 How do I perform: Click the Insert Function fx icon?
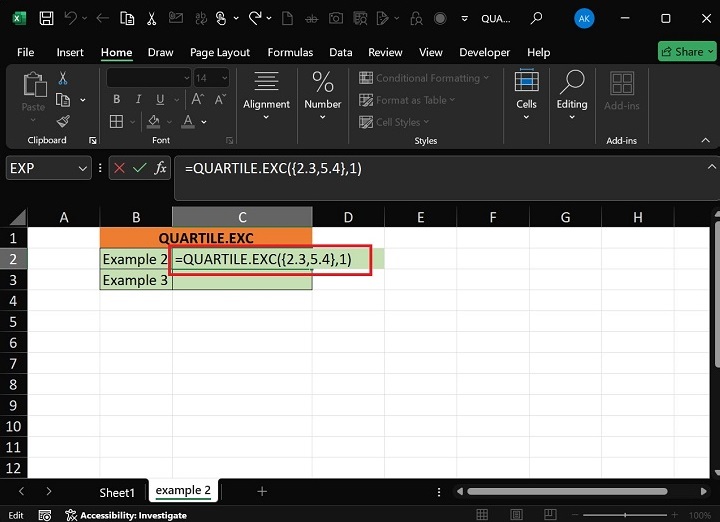[x=160, y=168]
